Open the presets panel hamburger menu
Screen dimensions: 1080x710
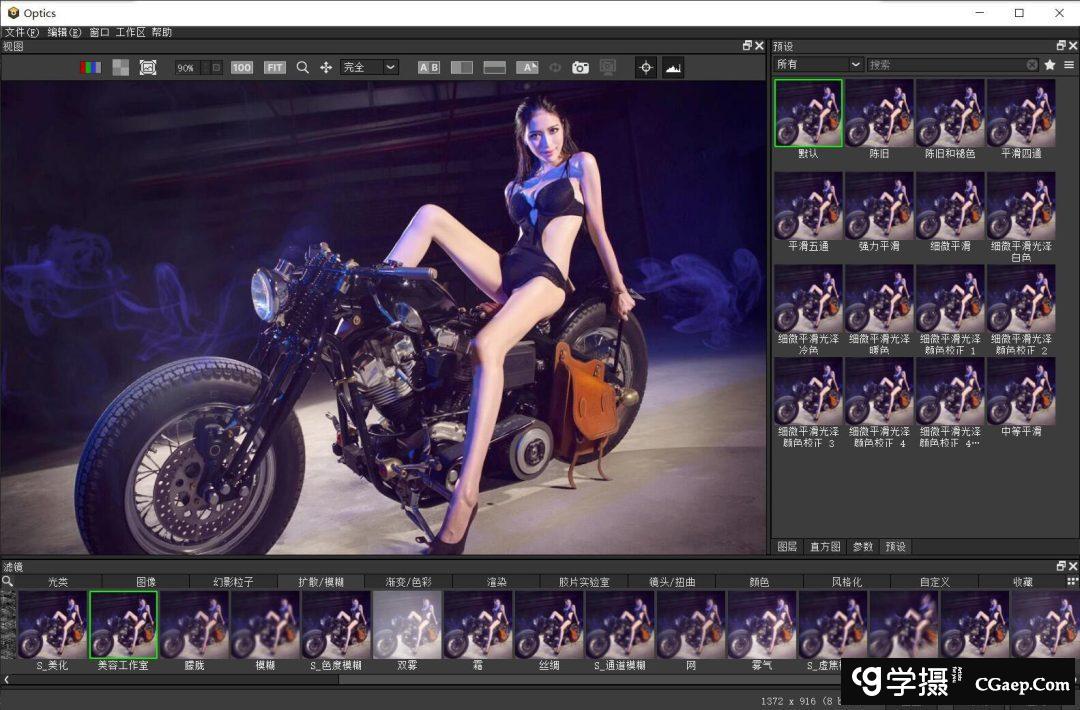coord(1069,64)
